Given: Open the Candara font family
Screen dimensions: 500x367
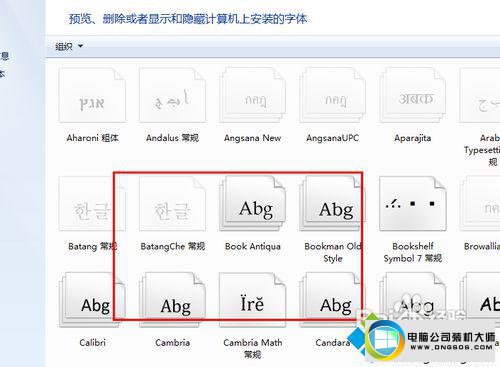Looking at the screenshot, I should coord(332,299).
